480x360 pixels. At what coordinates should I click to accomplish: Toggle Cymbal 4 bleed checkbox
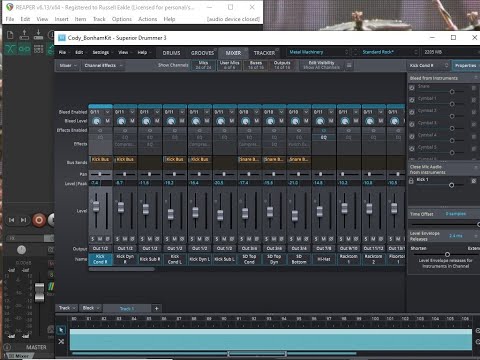pyautogui.click(x=412, y=136)
